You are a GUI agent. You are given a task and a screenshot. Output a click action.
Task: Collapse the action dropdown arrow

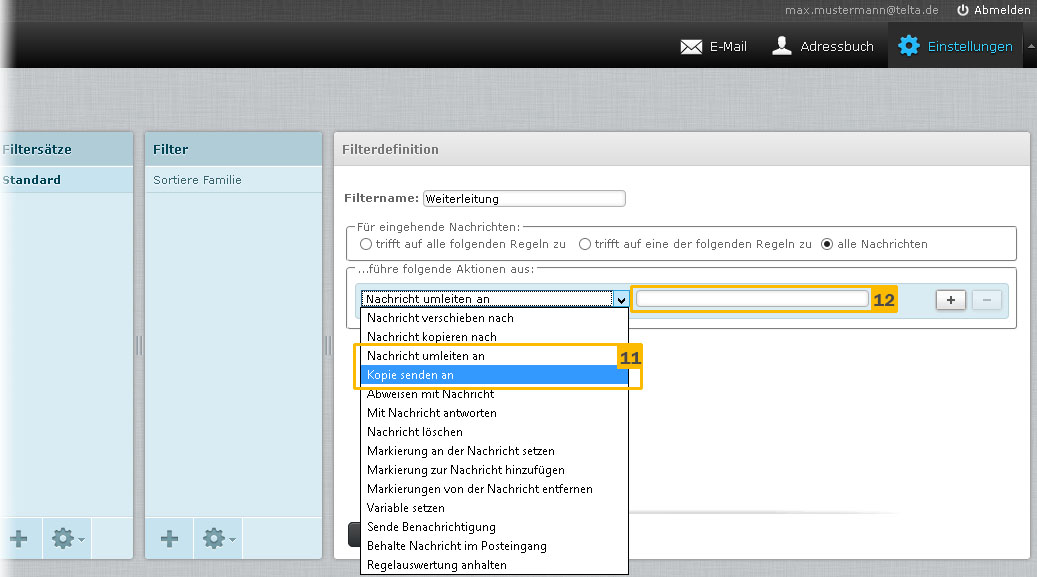tap(621, 300)
